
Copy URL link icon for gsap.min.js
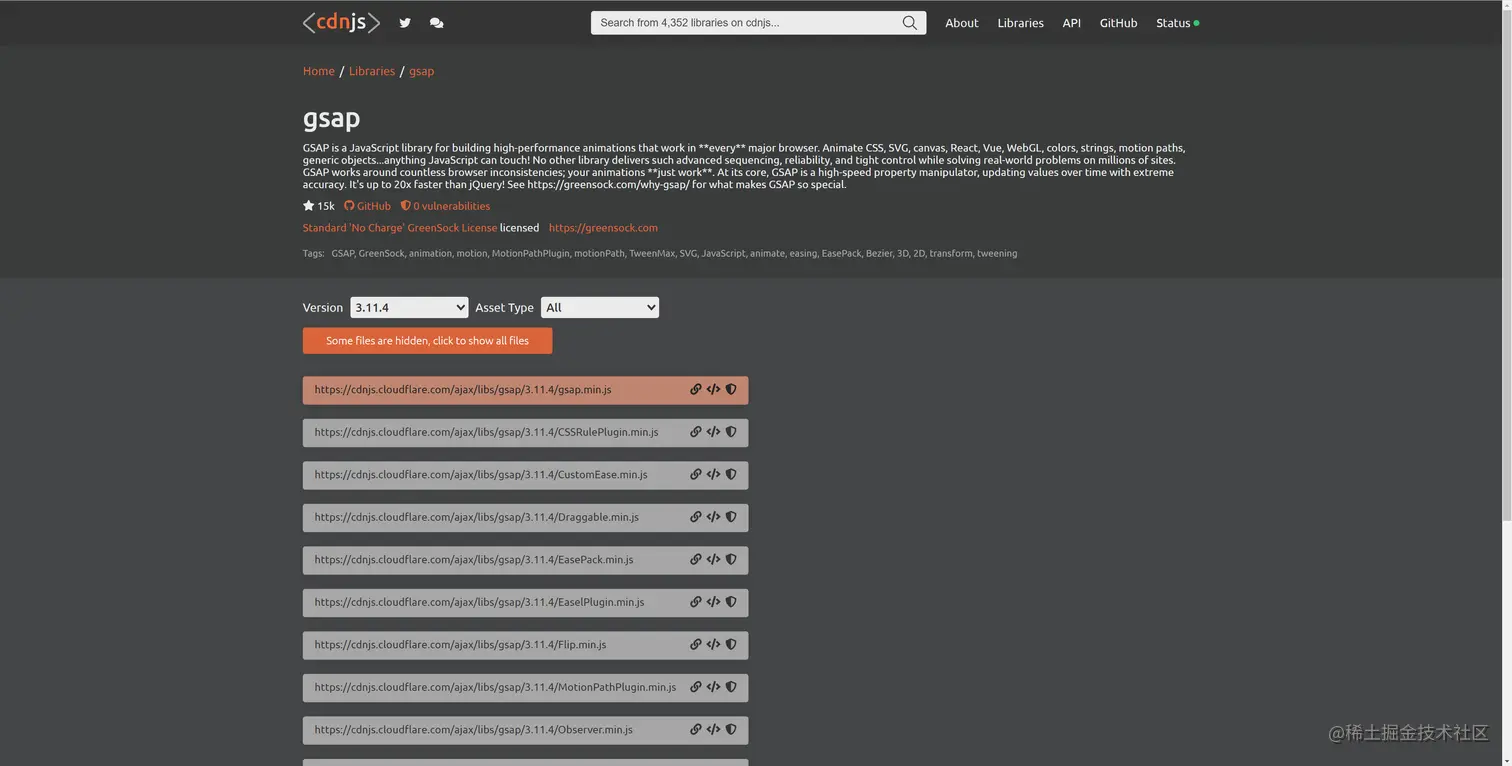pos(696,390)
